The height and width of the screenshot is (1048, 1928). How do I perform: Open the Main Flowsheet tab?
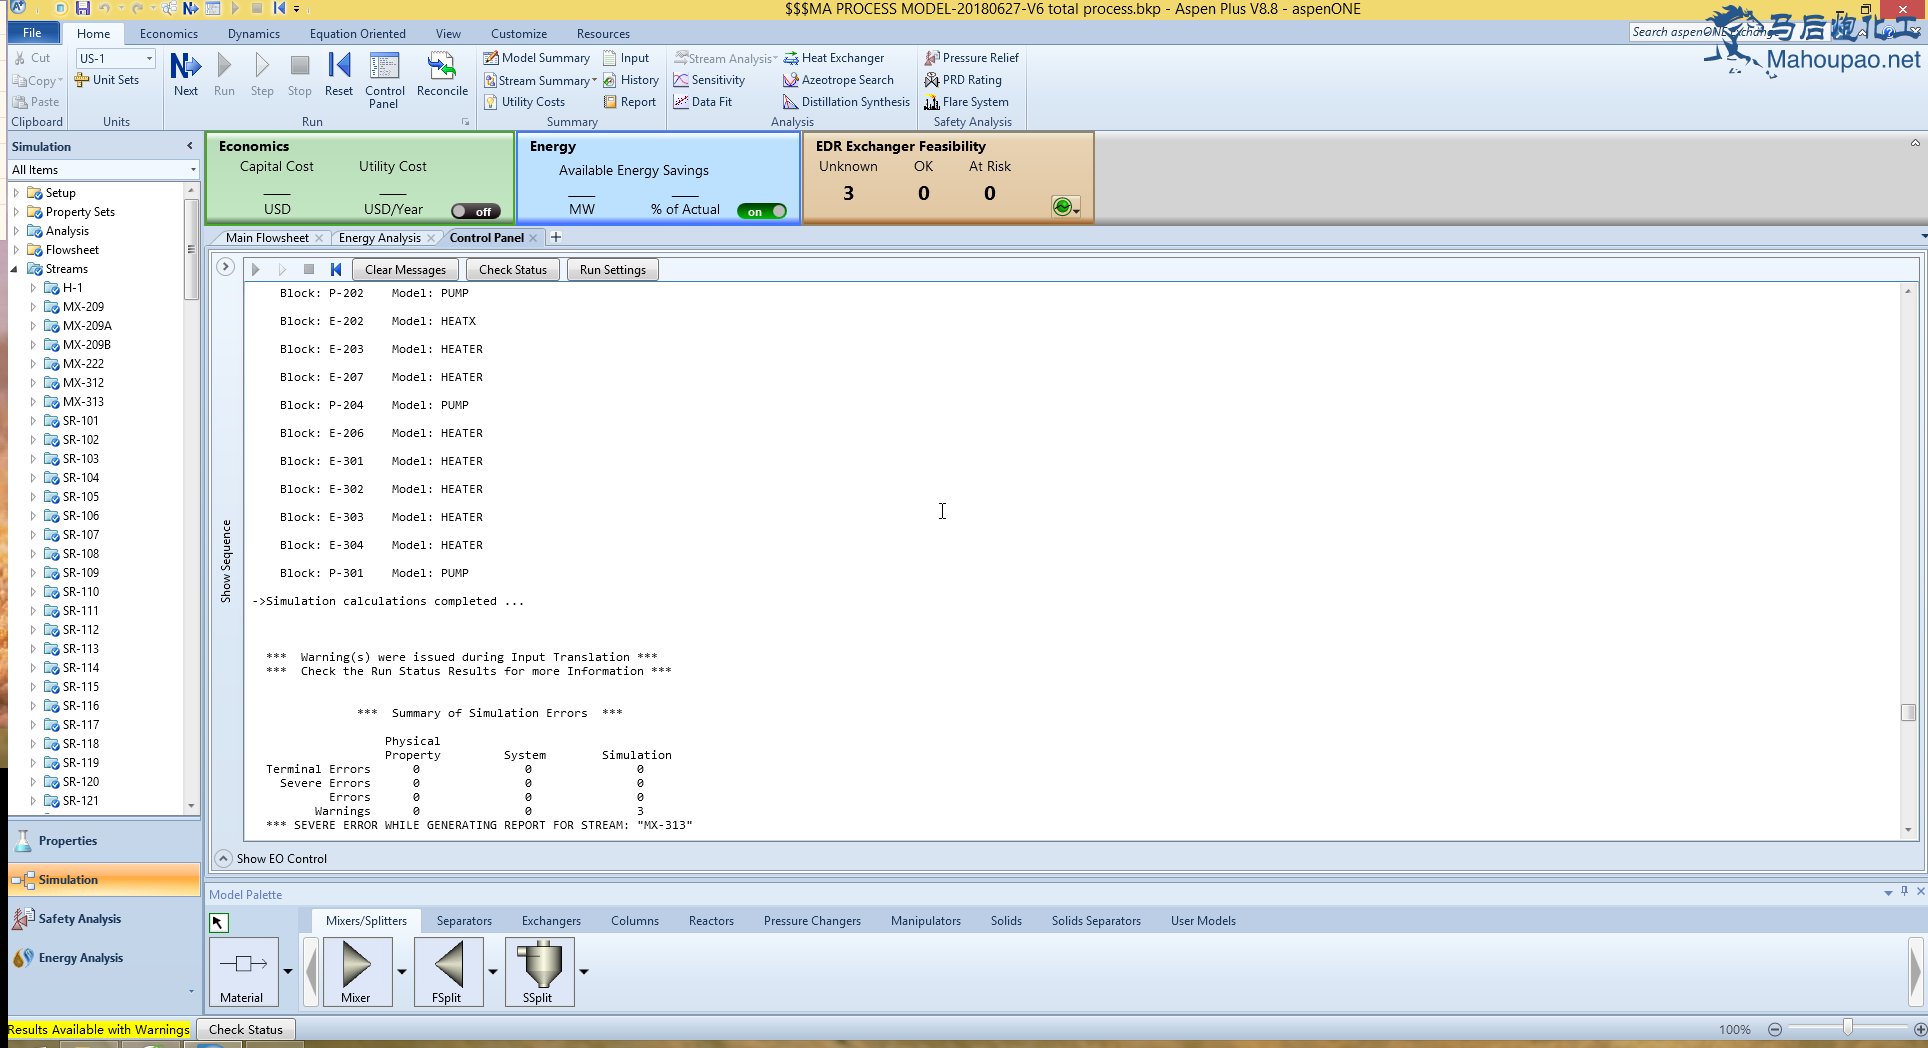(x=267, y=237)
